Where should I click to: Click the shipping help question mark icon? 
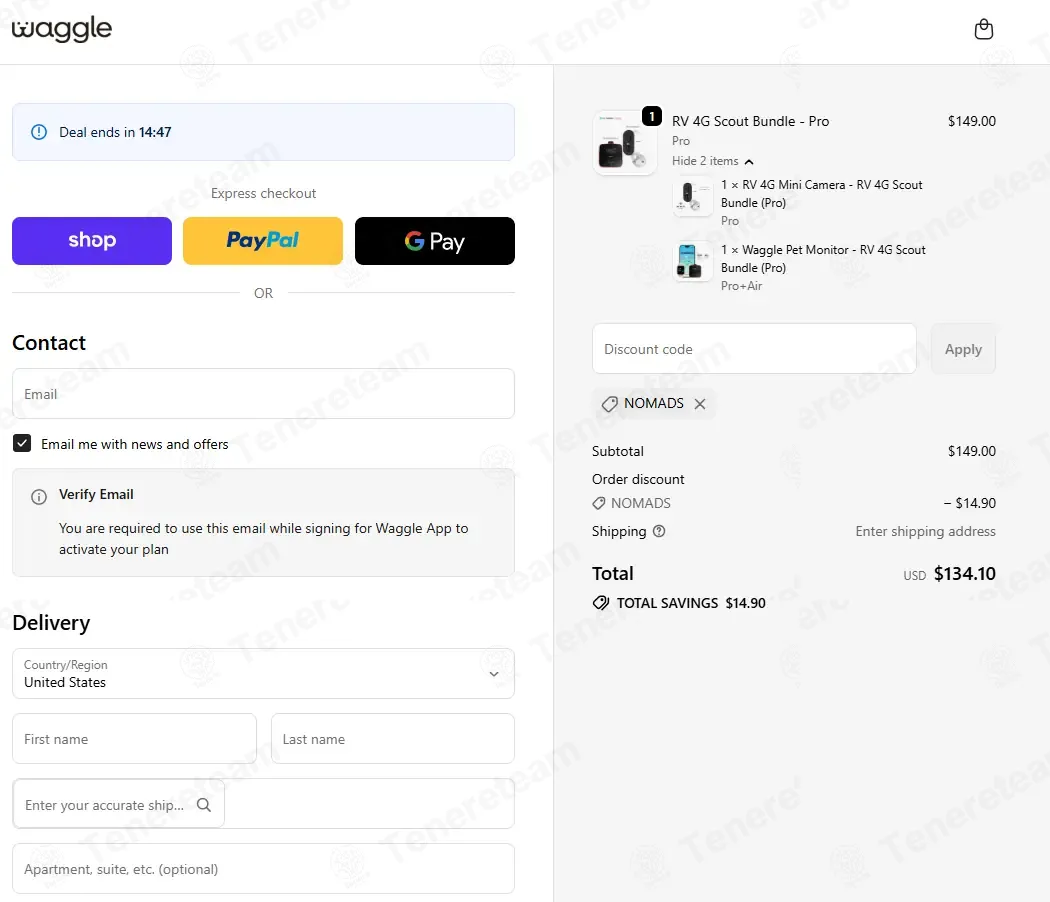pos(659,531)
